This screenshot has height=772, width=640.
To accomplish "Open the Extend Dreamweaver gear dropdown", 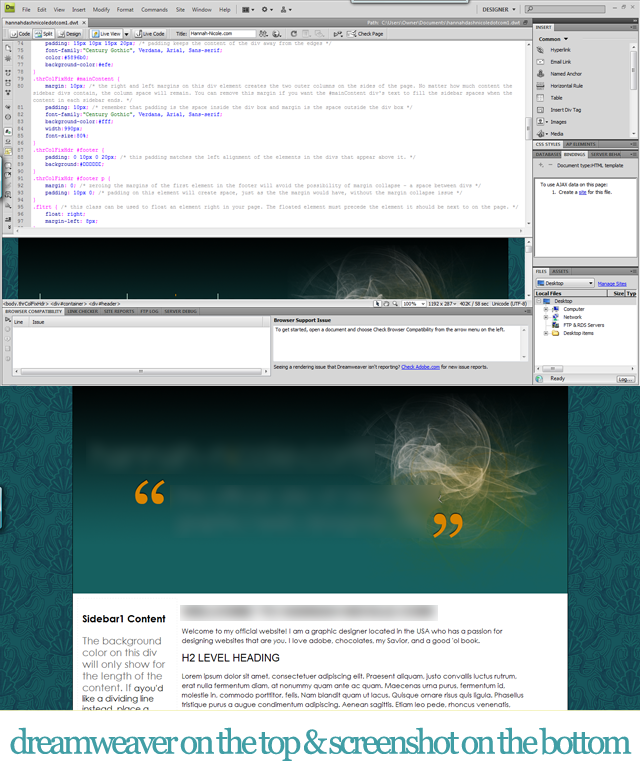I will point(267,9).
